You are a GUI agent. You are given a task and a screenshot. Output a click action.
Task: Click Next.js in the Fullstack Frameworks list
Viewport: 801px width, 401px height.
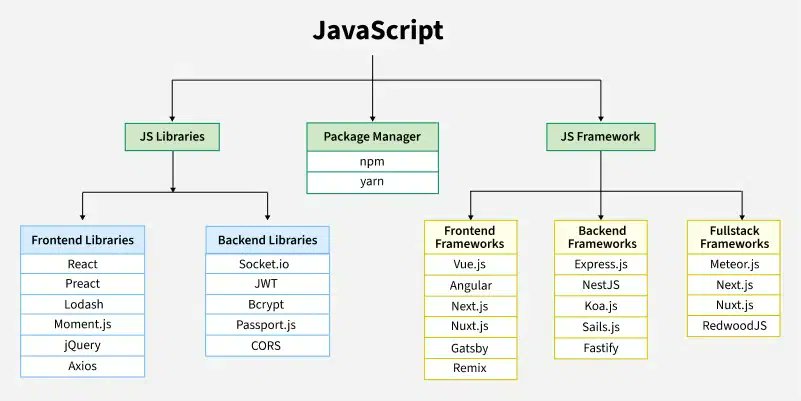pos(734,285)
